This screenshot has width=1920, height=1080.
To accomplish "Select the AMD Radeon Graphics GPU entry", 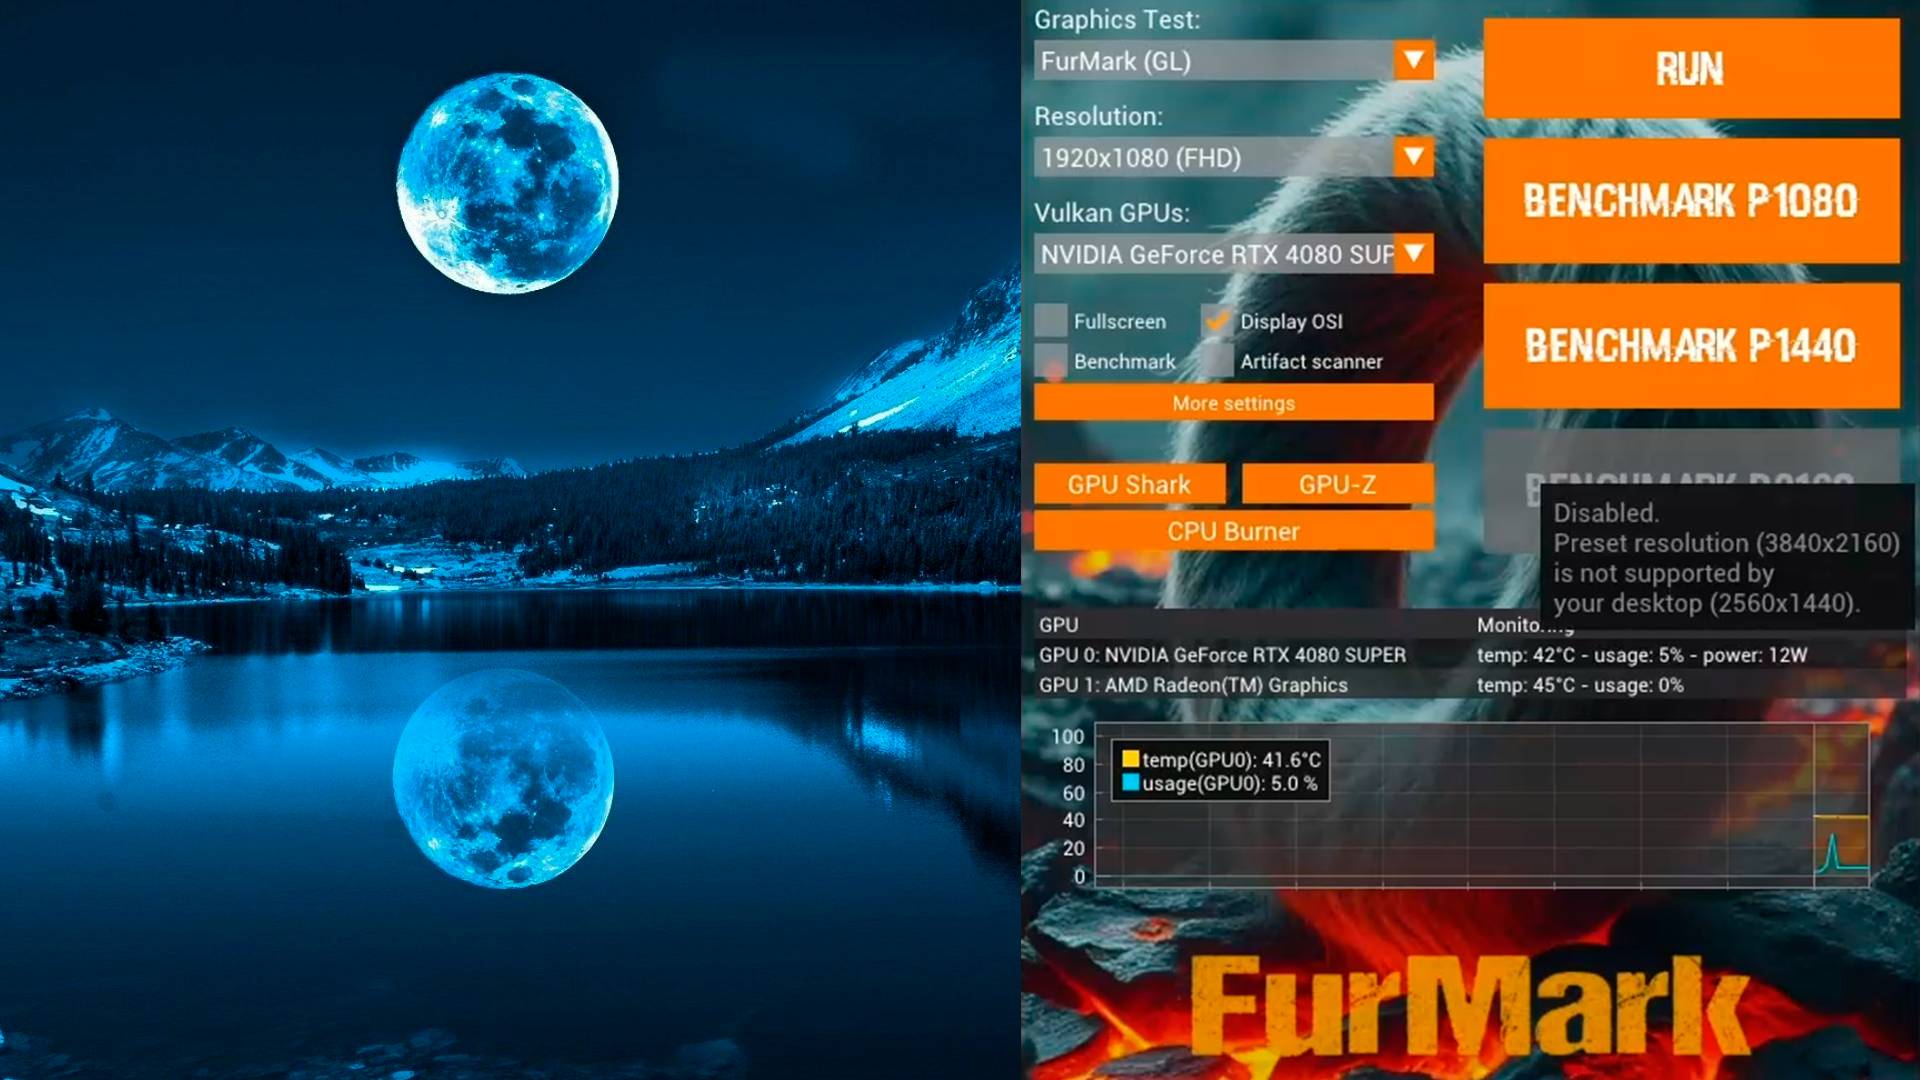I will click(1193, 684).
